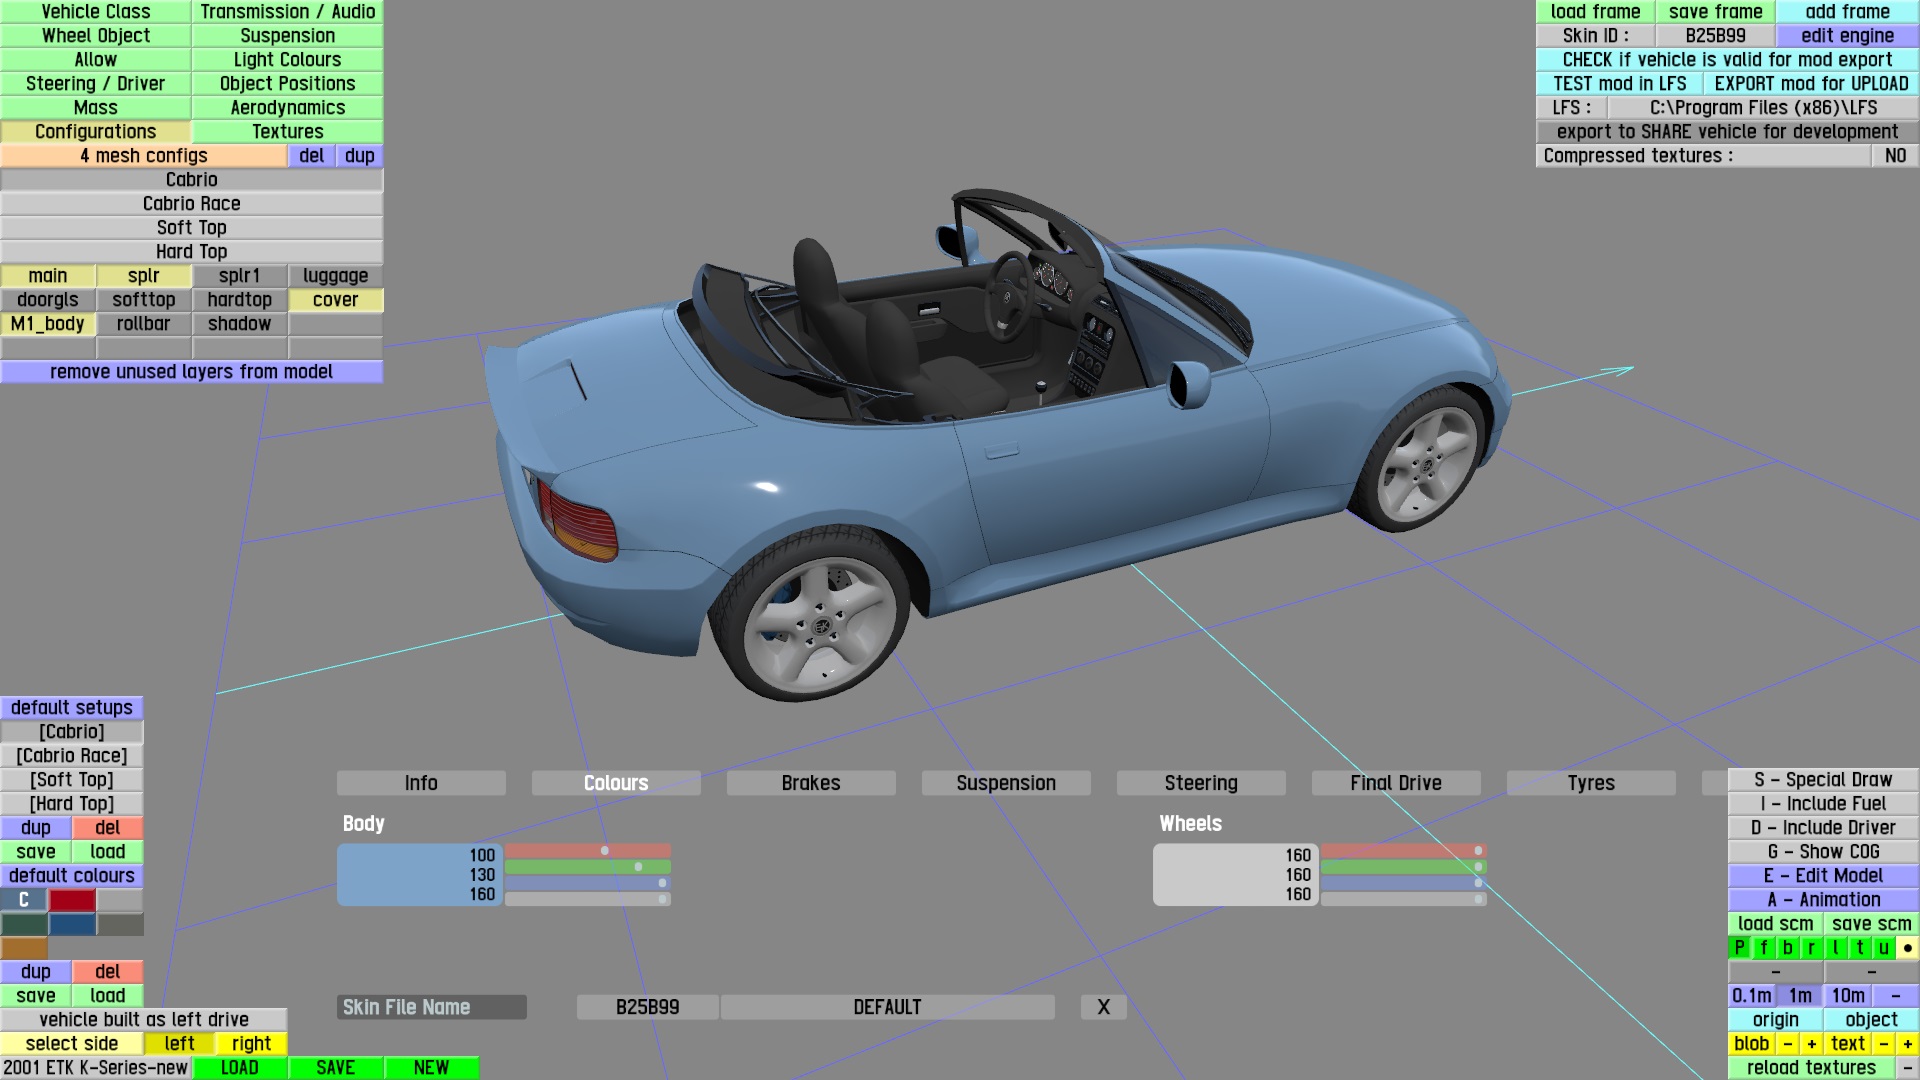Click the P perspective view button
This screenshot has height=1080, width=1920.
coord(1739,947)
